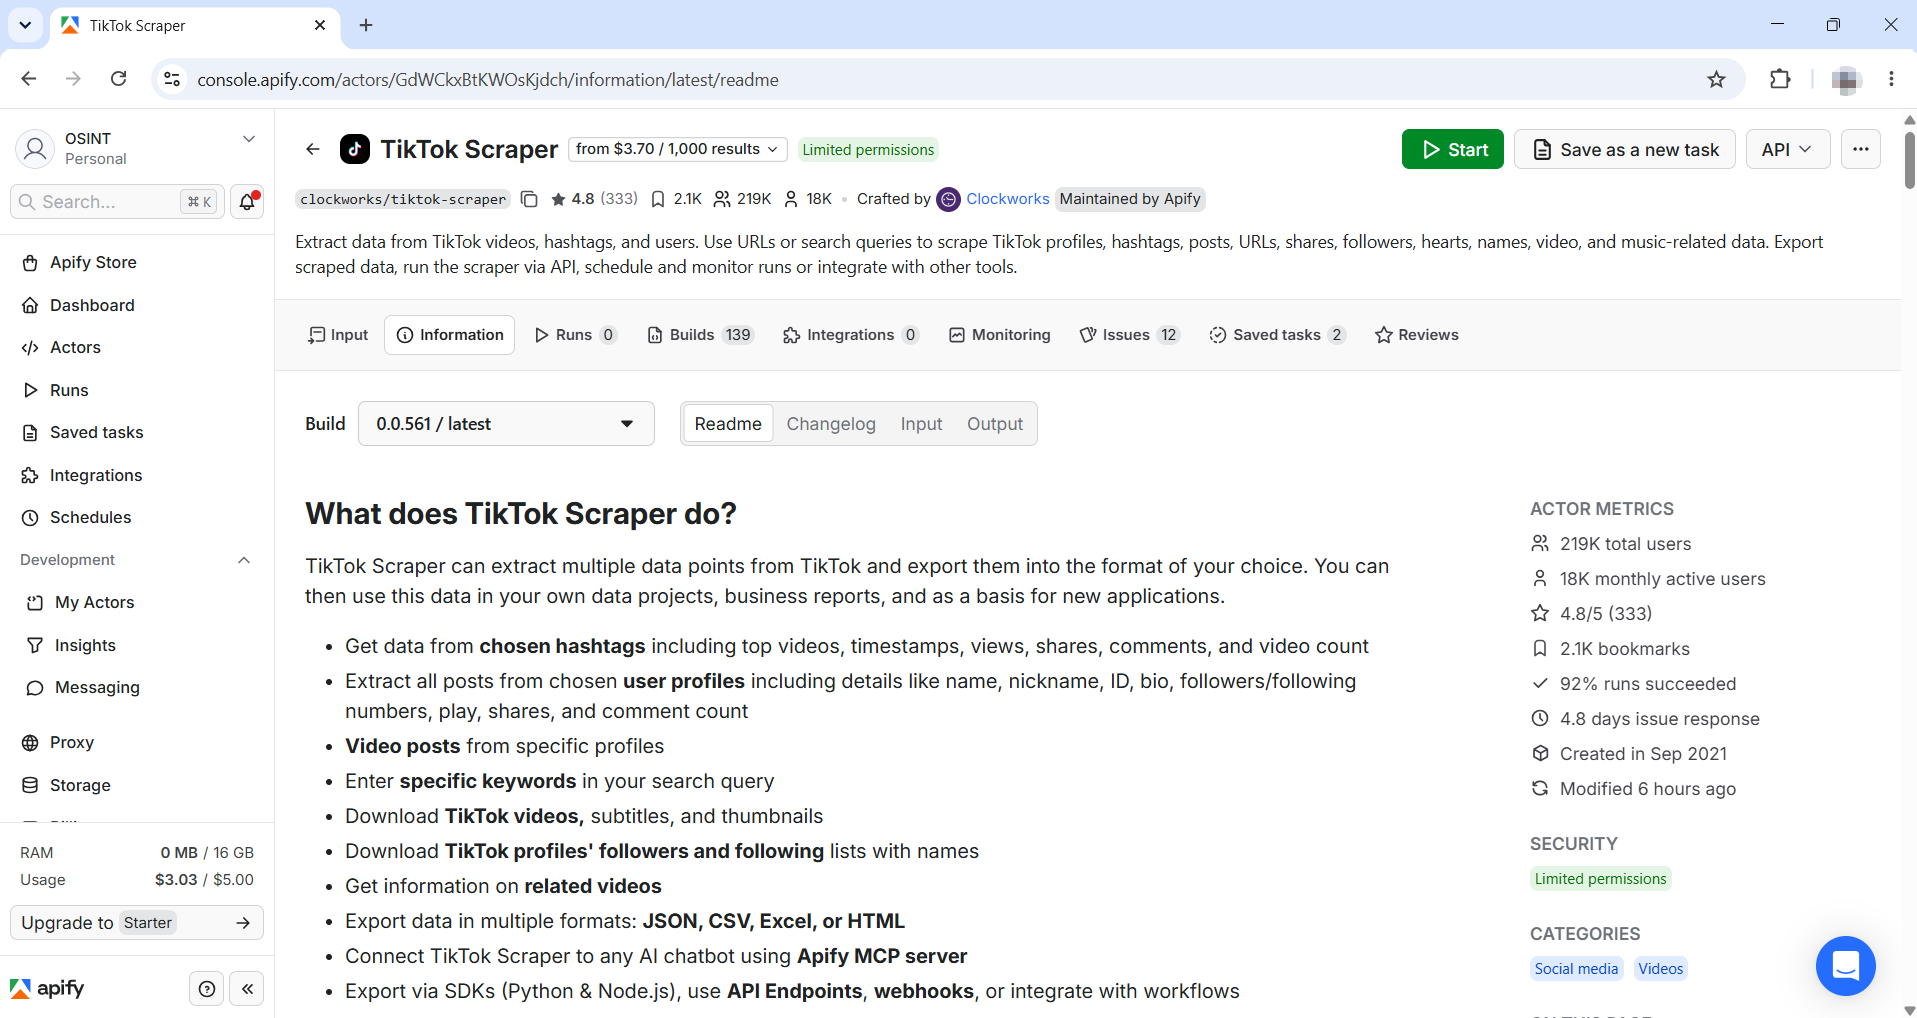
Task: Close the TikTok Scraper browser tab
Action: 320,25
